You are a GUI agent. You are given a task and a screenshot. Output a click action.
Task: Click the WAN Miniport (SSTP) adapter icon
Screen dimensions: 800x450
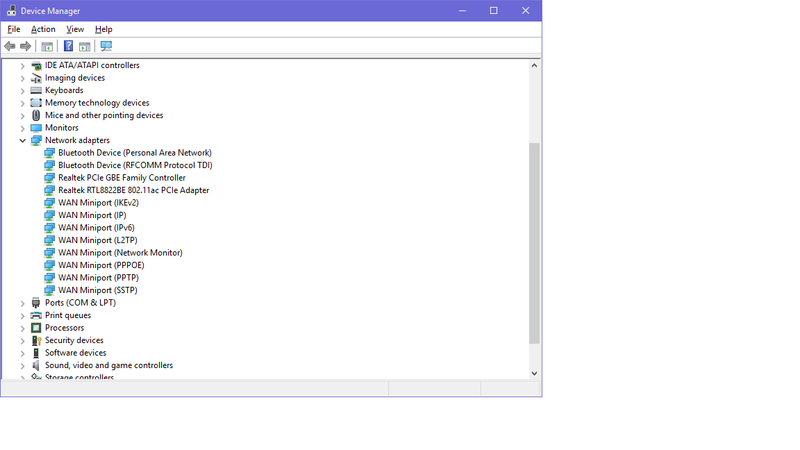(49, 290)
